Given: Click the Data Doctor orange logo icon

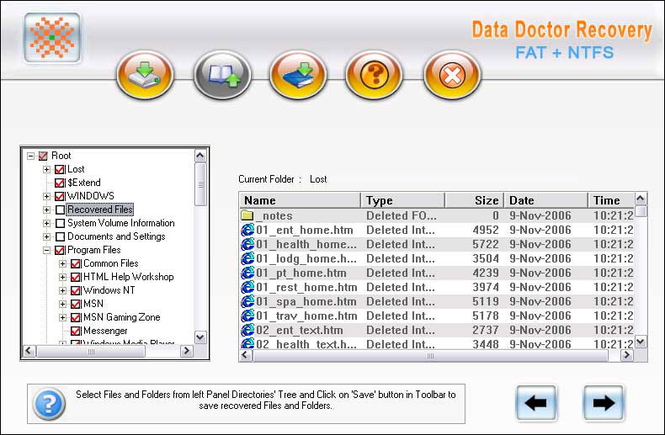Looking at the screenshot, I should coord(52,38).
